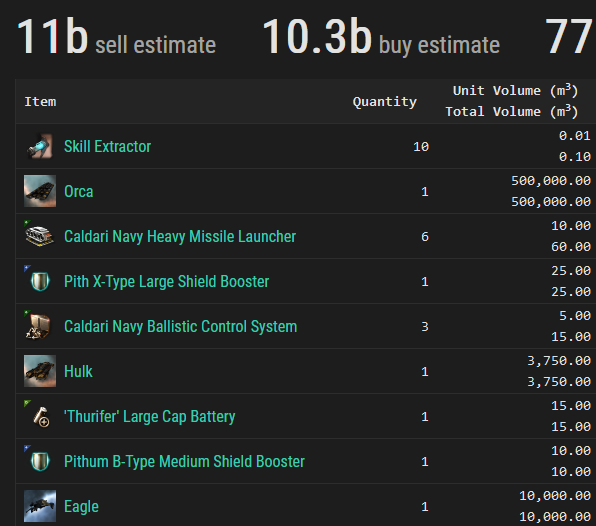Click the Eagle ship thumbnail

(x=40, y=506)
